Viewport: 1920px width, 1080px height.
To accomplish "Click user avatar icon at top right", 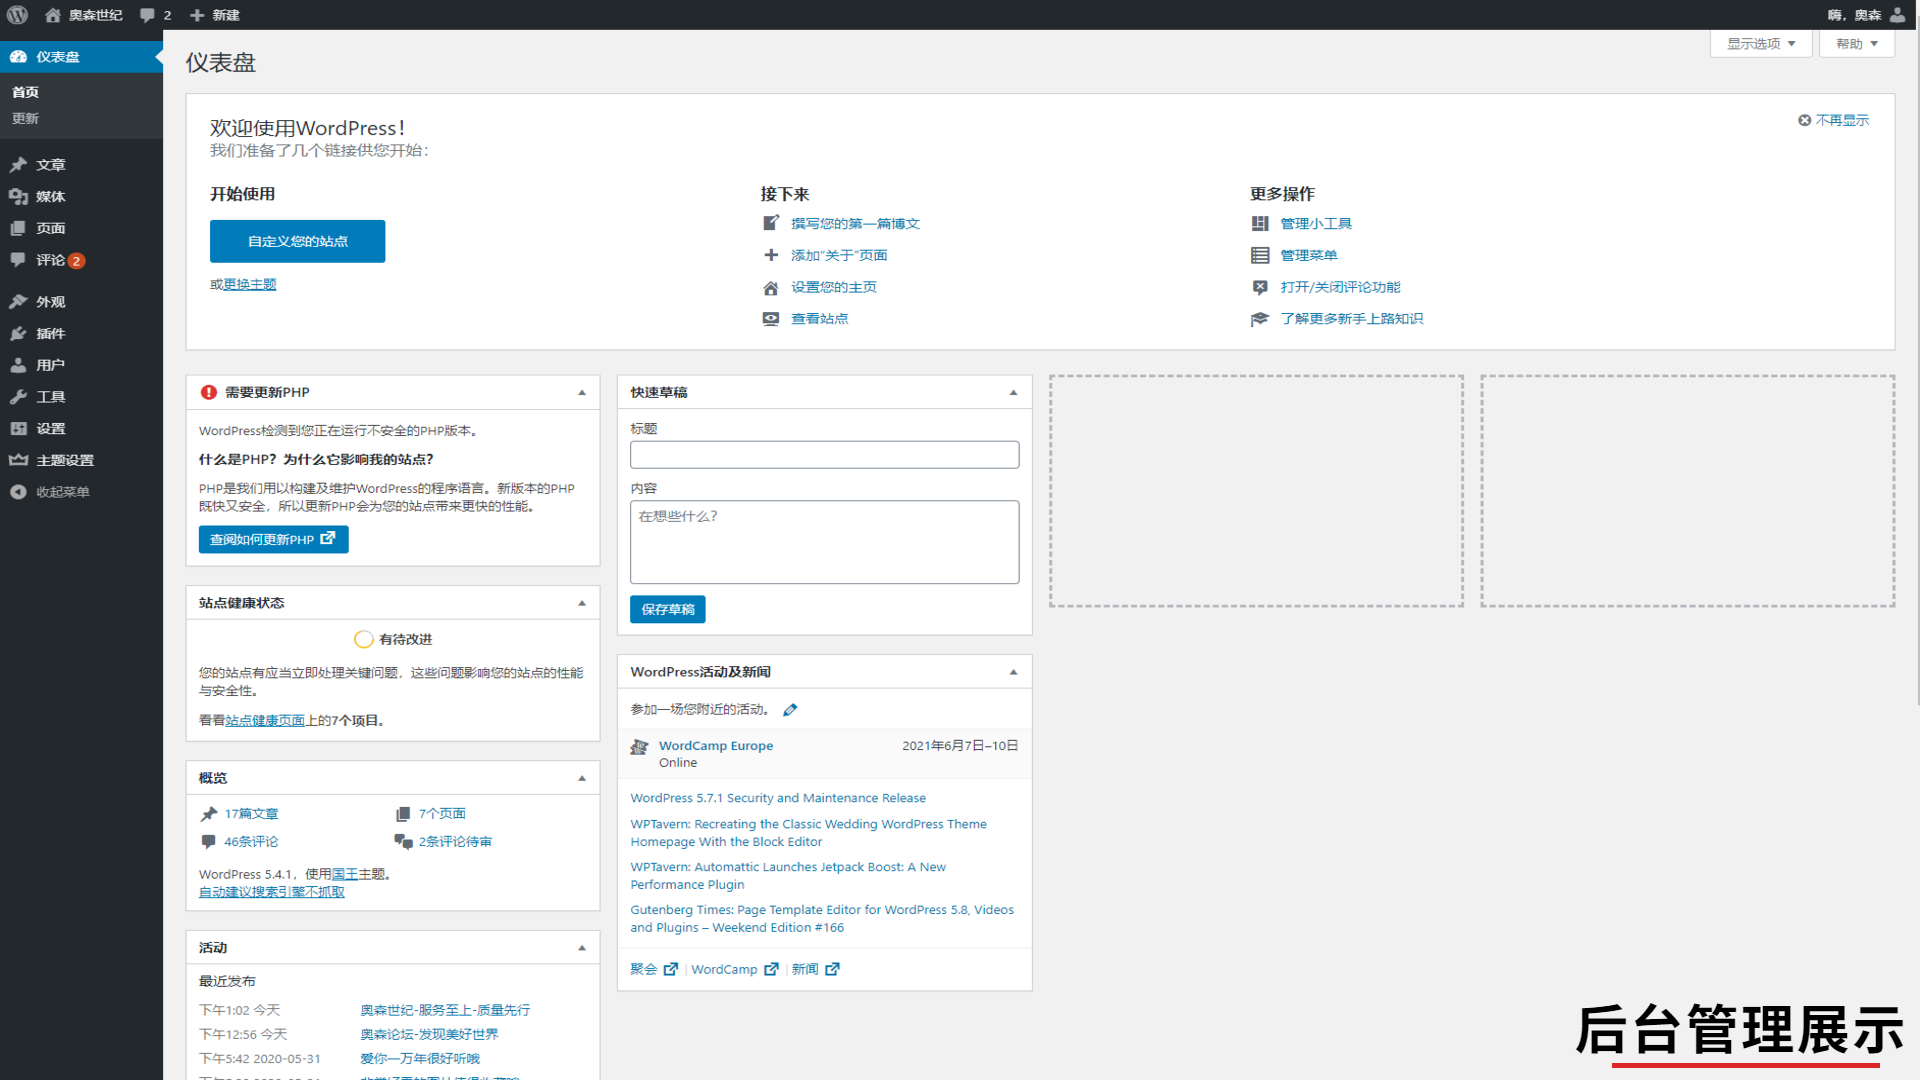I will click(x=1897, y=15).
